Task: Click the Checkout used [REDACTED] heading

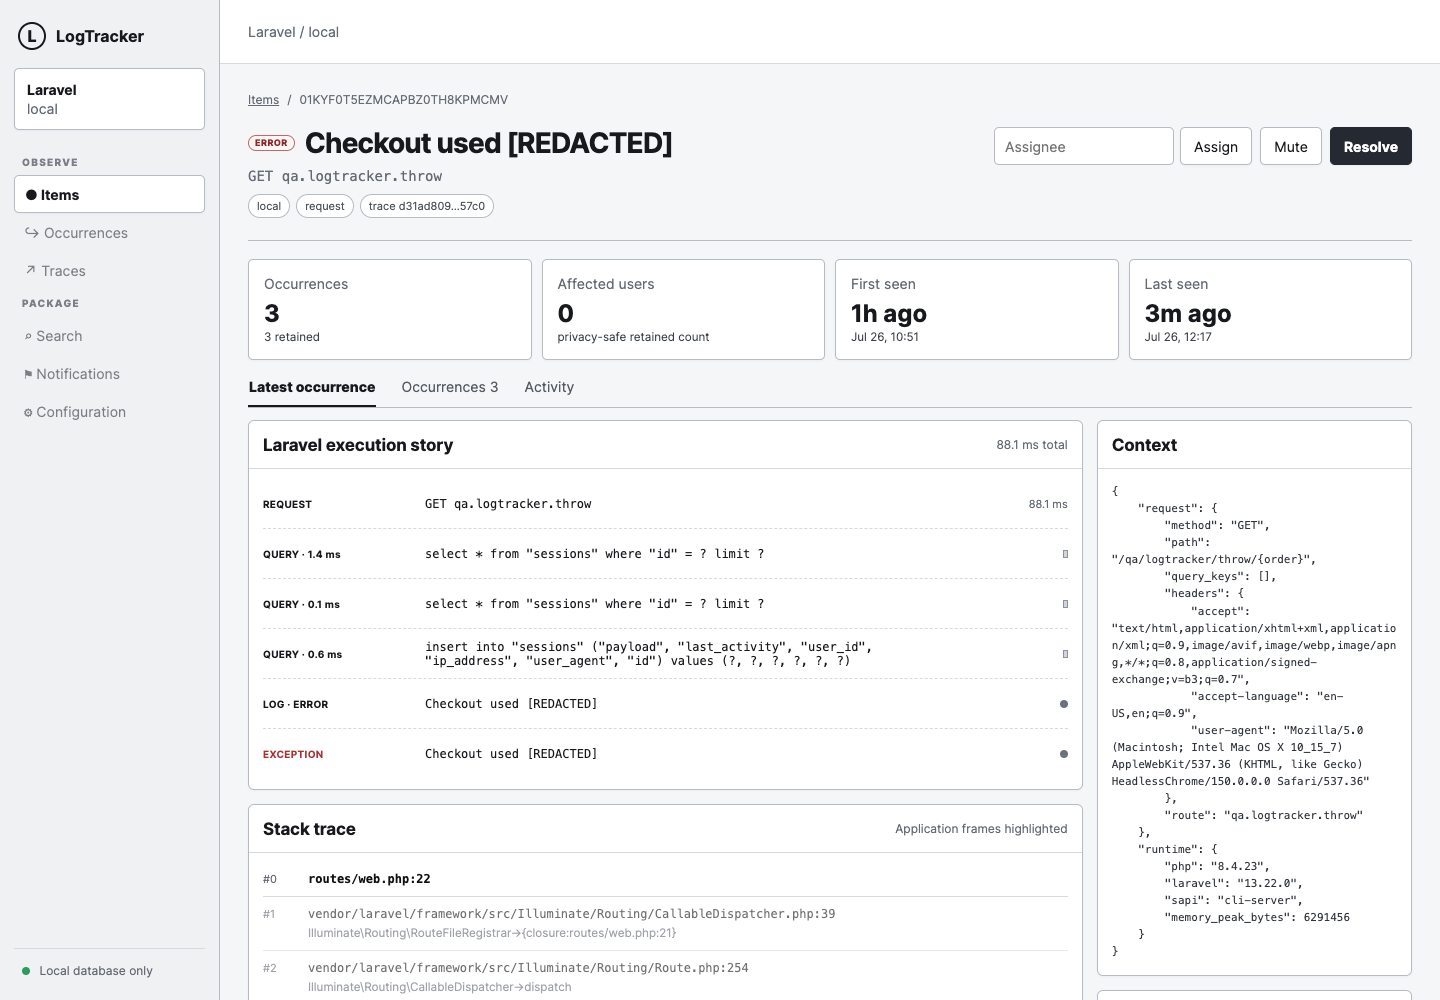Action: pos(488,143)
